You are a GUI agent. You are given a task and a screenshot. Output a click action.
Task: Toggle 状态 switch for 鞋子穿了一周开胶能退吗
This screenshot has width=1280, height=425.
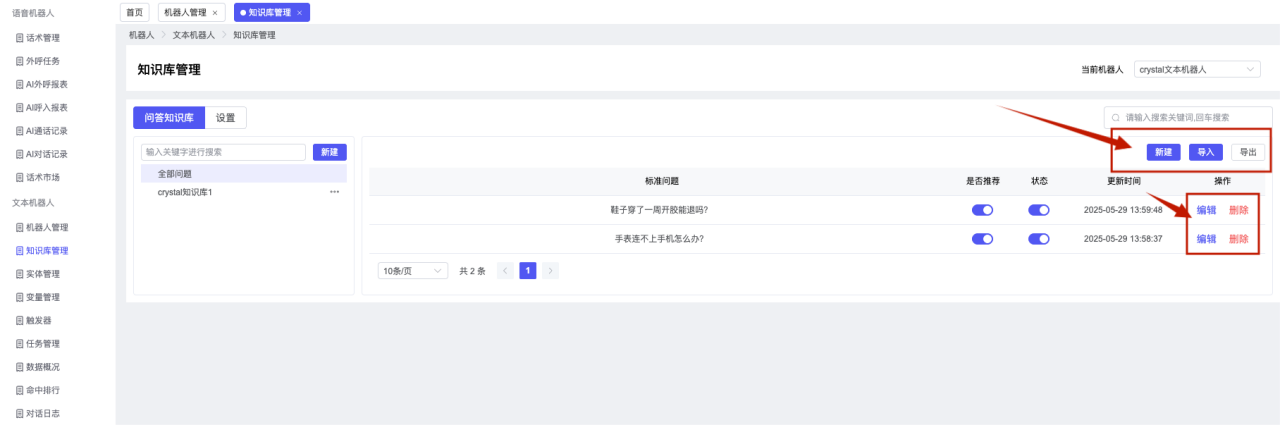1039,210
